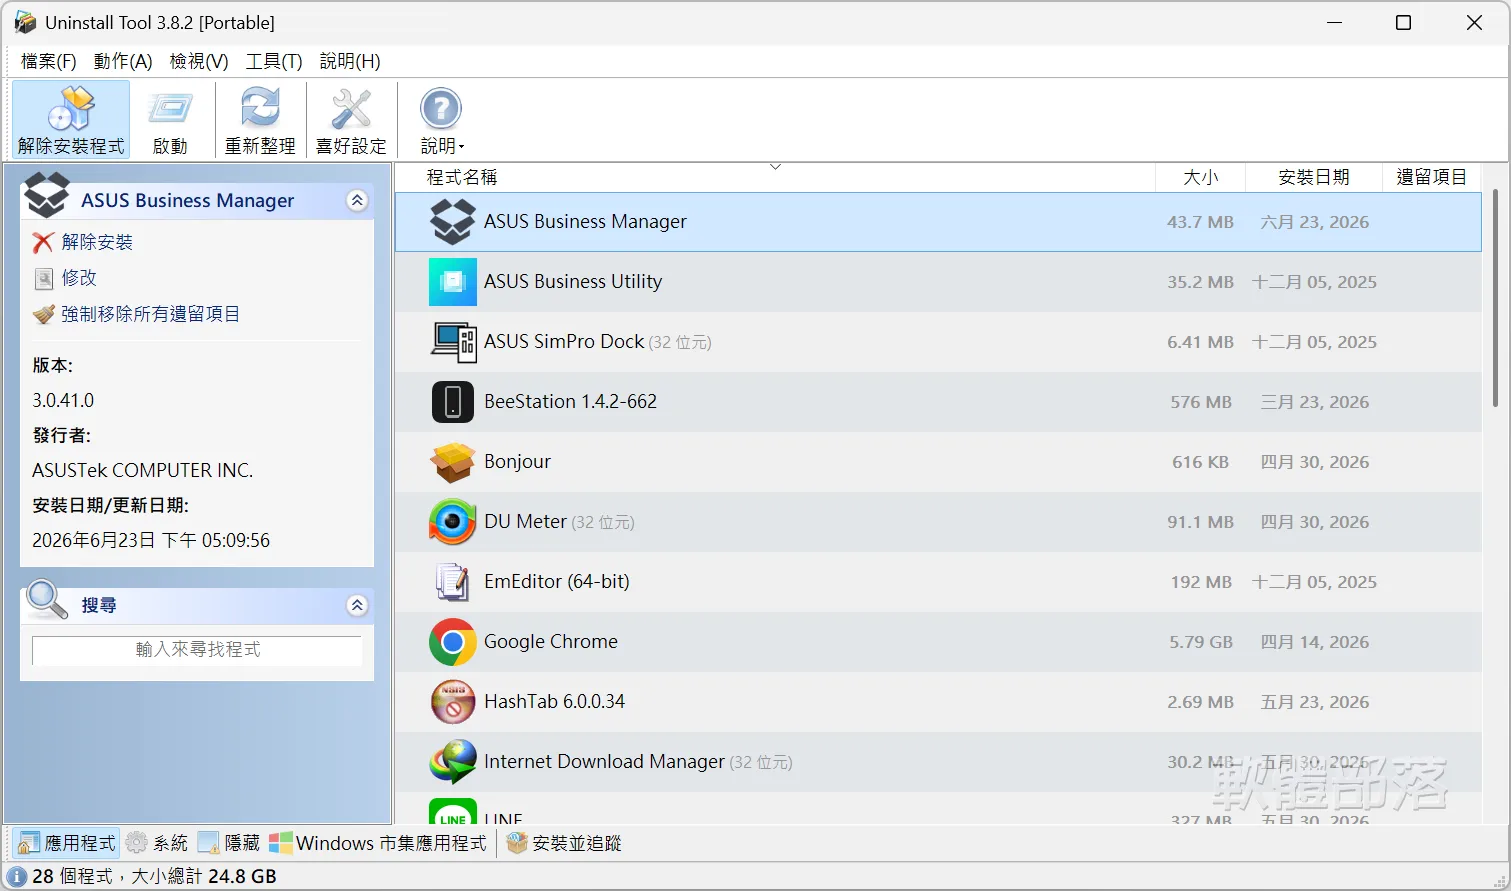Open the 工具(T) menu
The width and height of the screenshot is (1511, 891).
click(274, 61)
